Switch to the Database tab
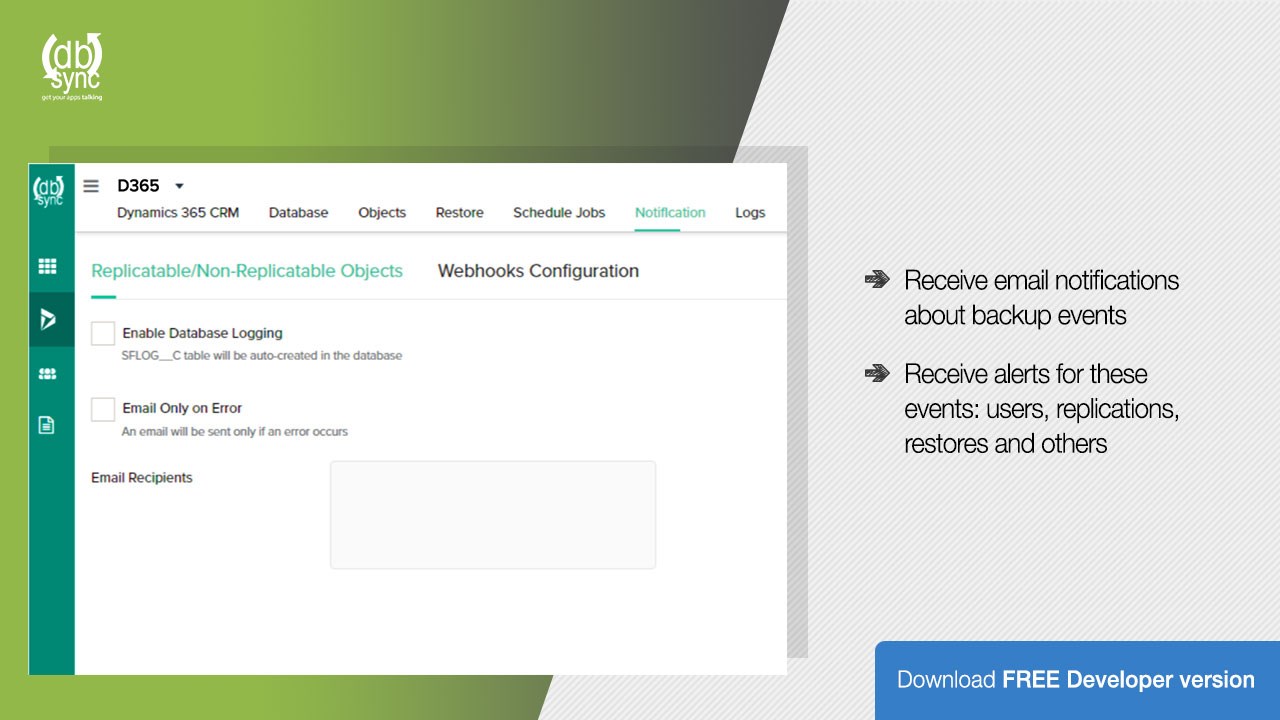This screenshot has width=1280, height=720. pyautogui.click(x=298, y=213)
